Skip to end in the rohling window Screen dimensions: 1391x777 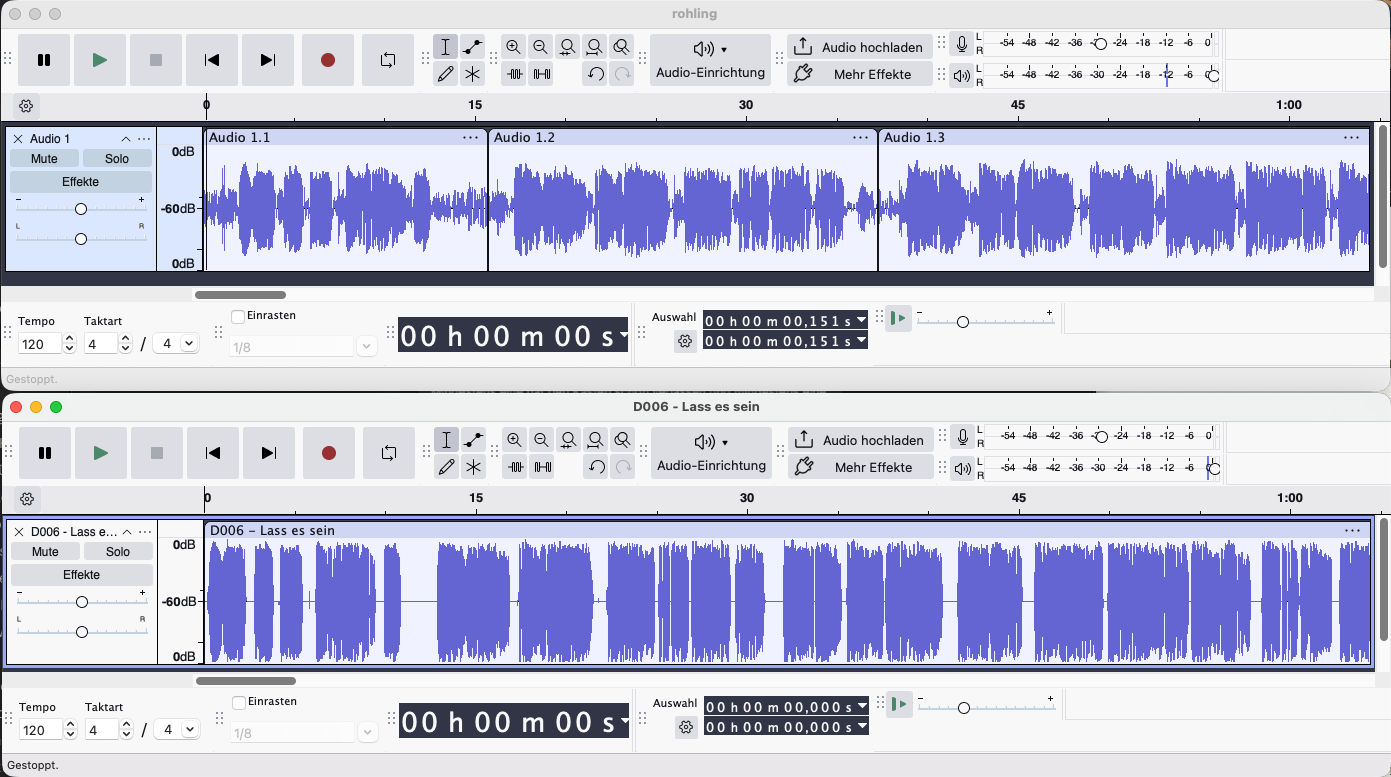267,60
